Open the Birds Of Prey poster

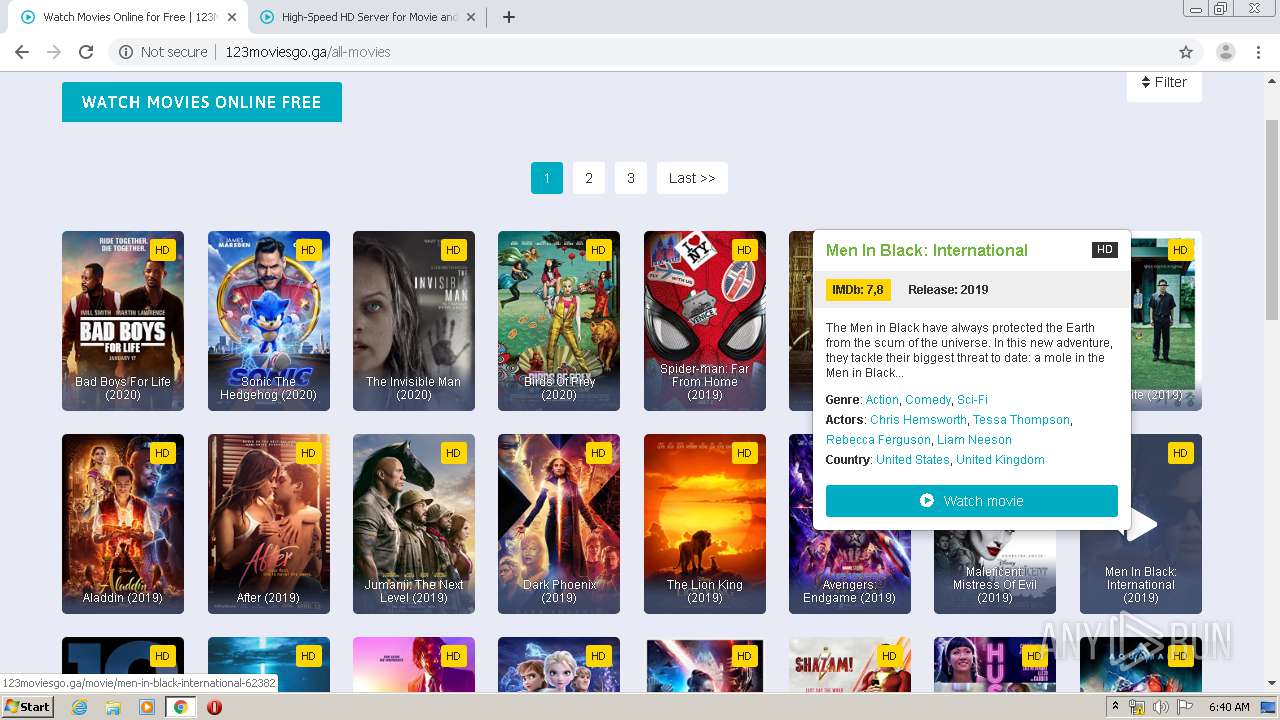[x=559, y=321]
